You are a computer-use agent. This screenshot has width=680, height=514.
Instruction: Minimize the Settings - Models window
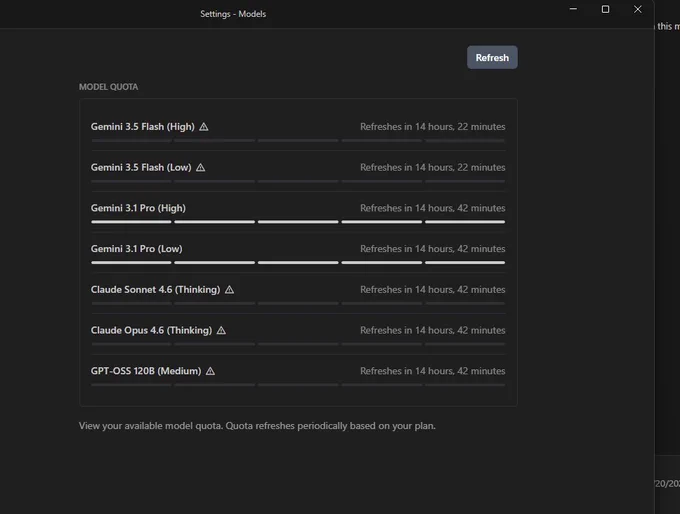[x=573, y=9]
